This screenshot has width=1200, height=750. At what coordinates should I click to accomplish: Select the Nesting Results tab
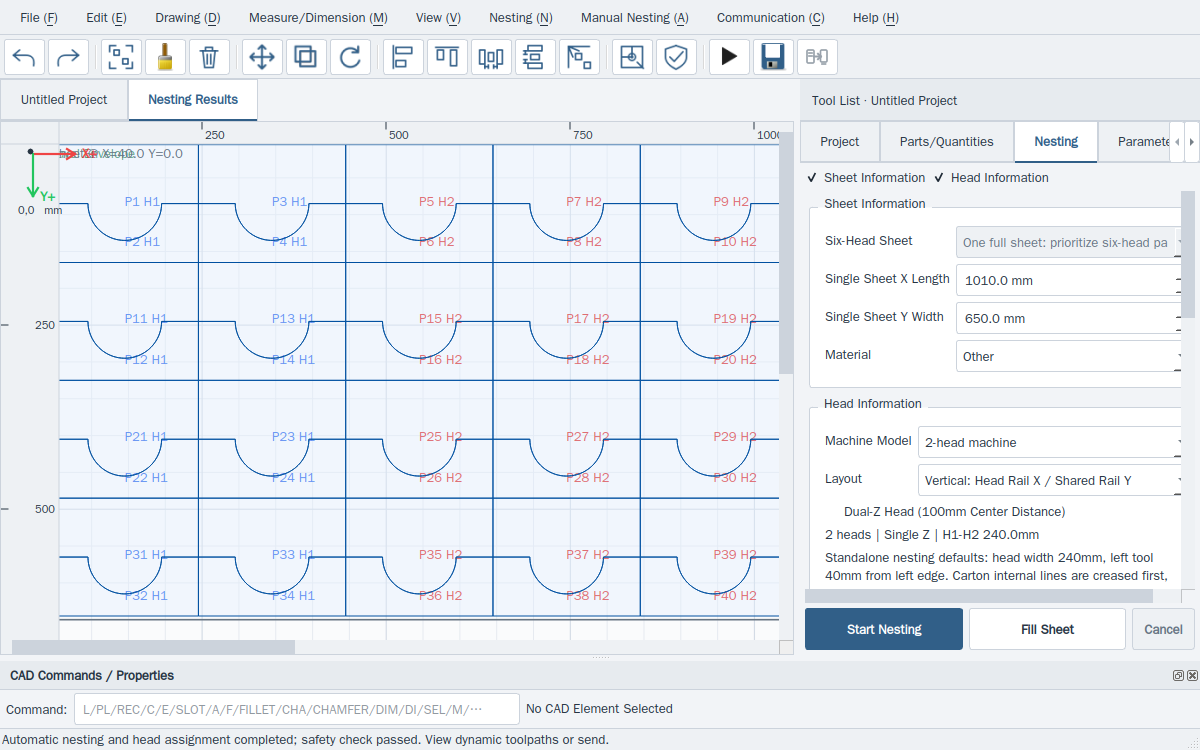[x=193, y=100]
